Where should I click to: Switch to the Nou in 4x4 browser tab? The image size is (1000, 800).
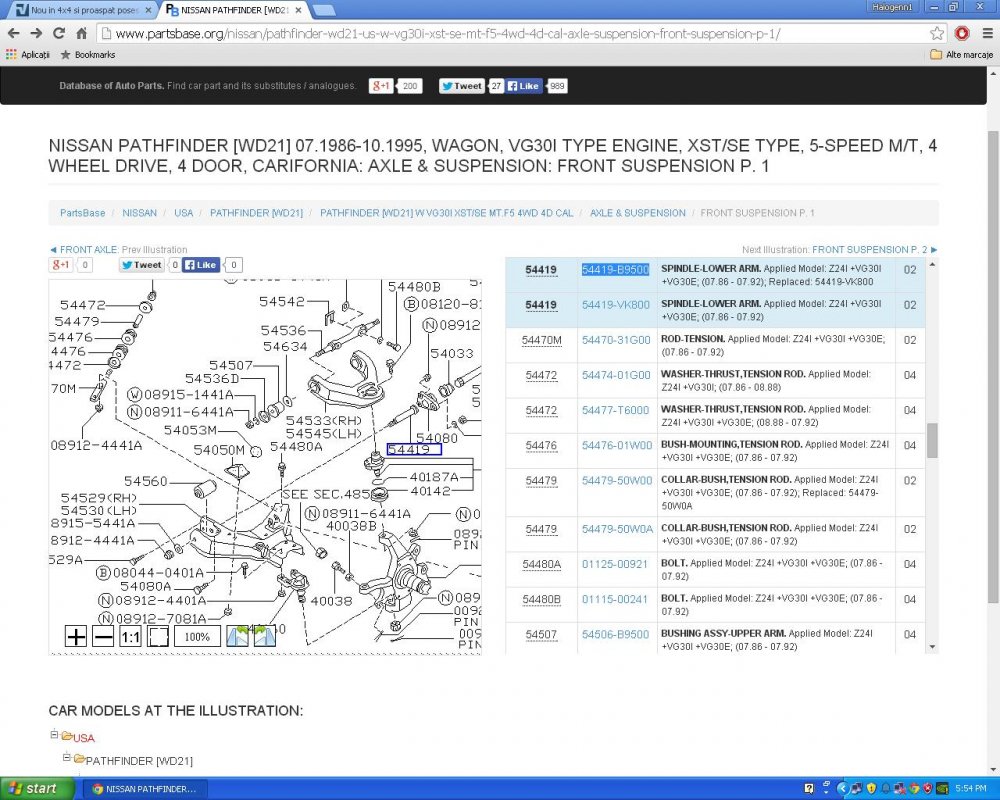[83, 10]
